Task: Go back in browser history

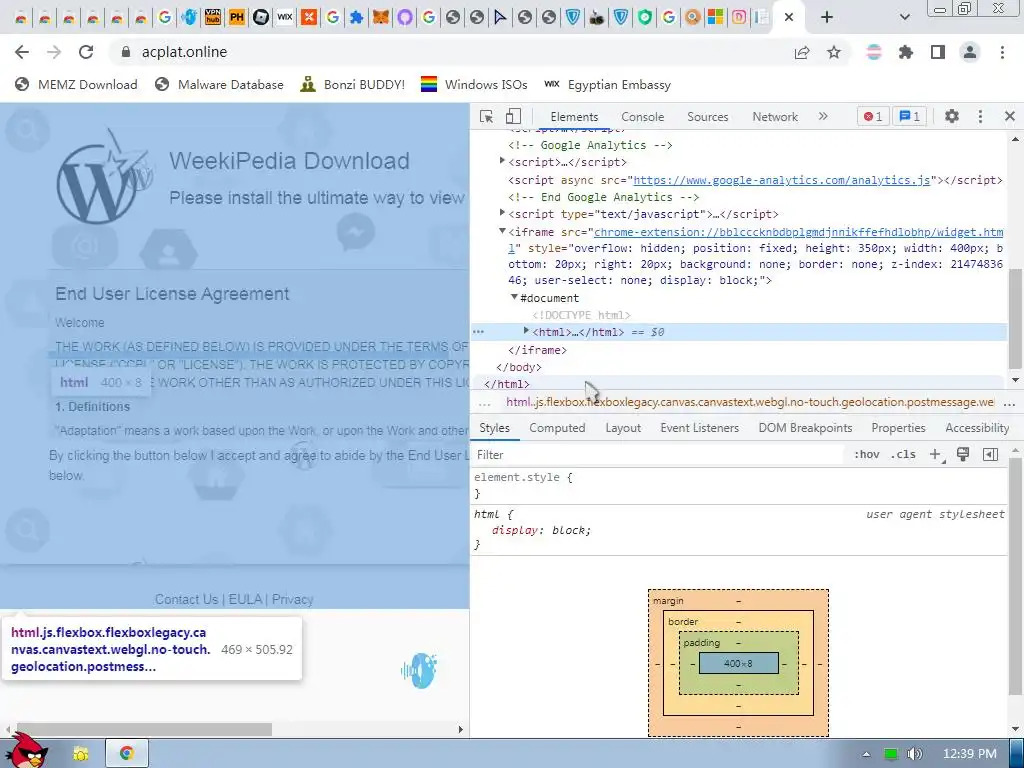Action: point(22,52)
